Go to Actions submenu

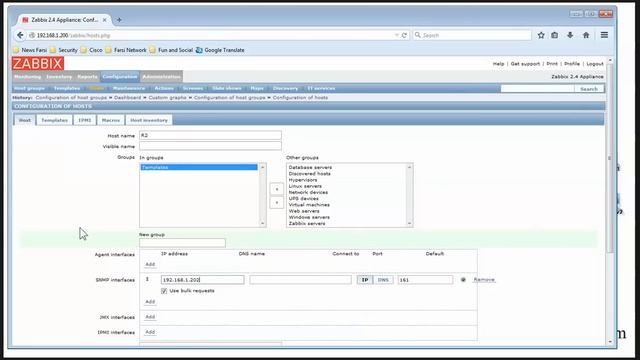coord(164,89)
